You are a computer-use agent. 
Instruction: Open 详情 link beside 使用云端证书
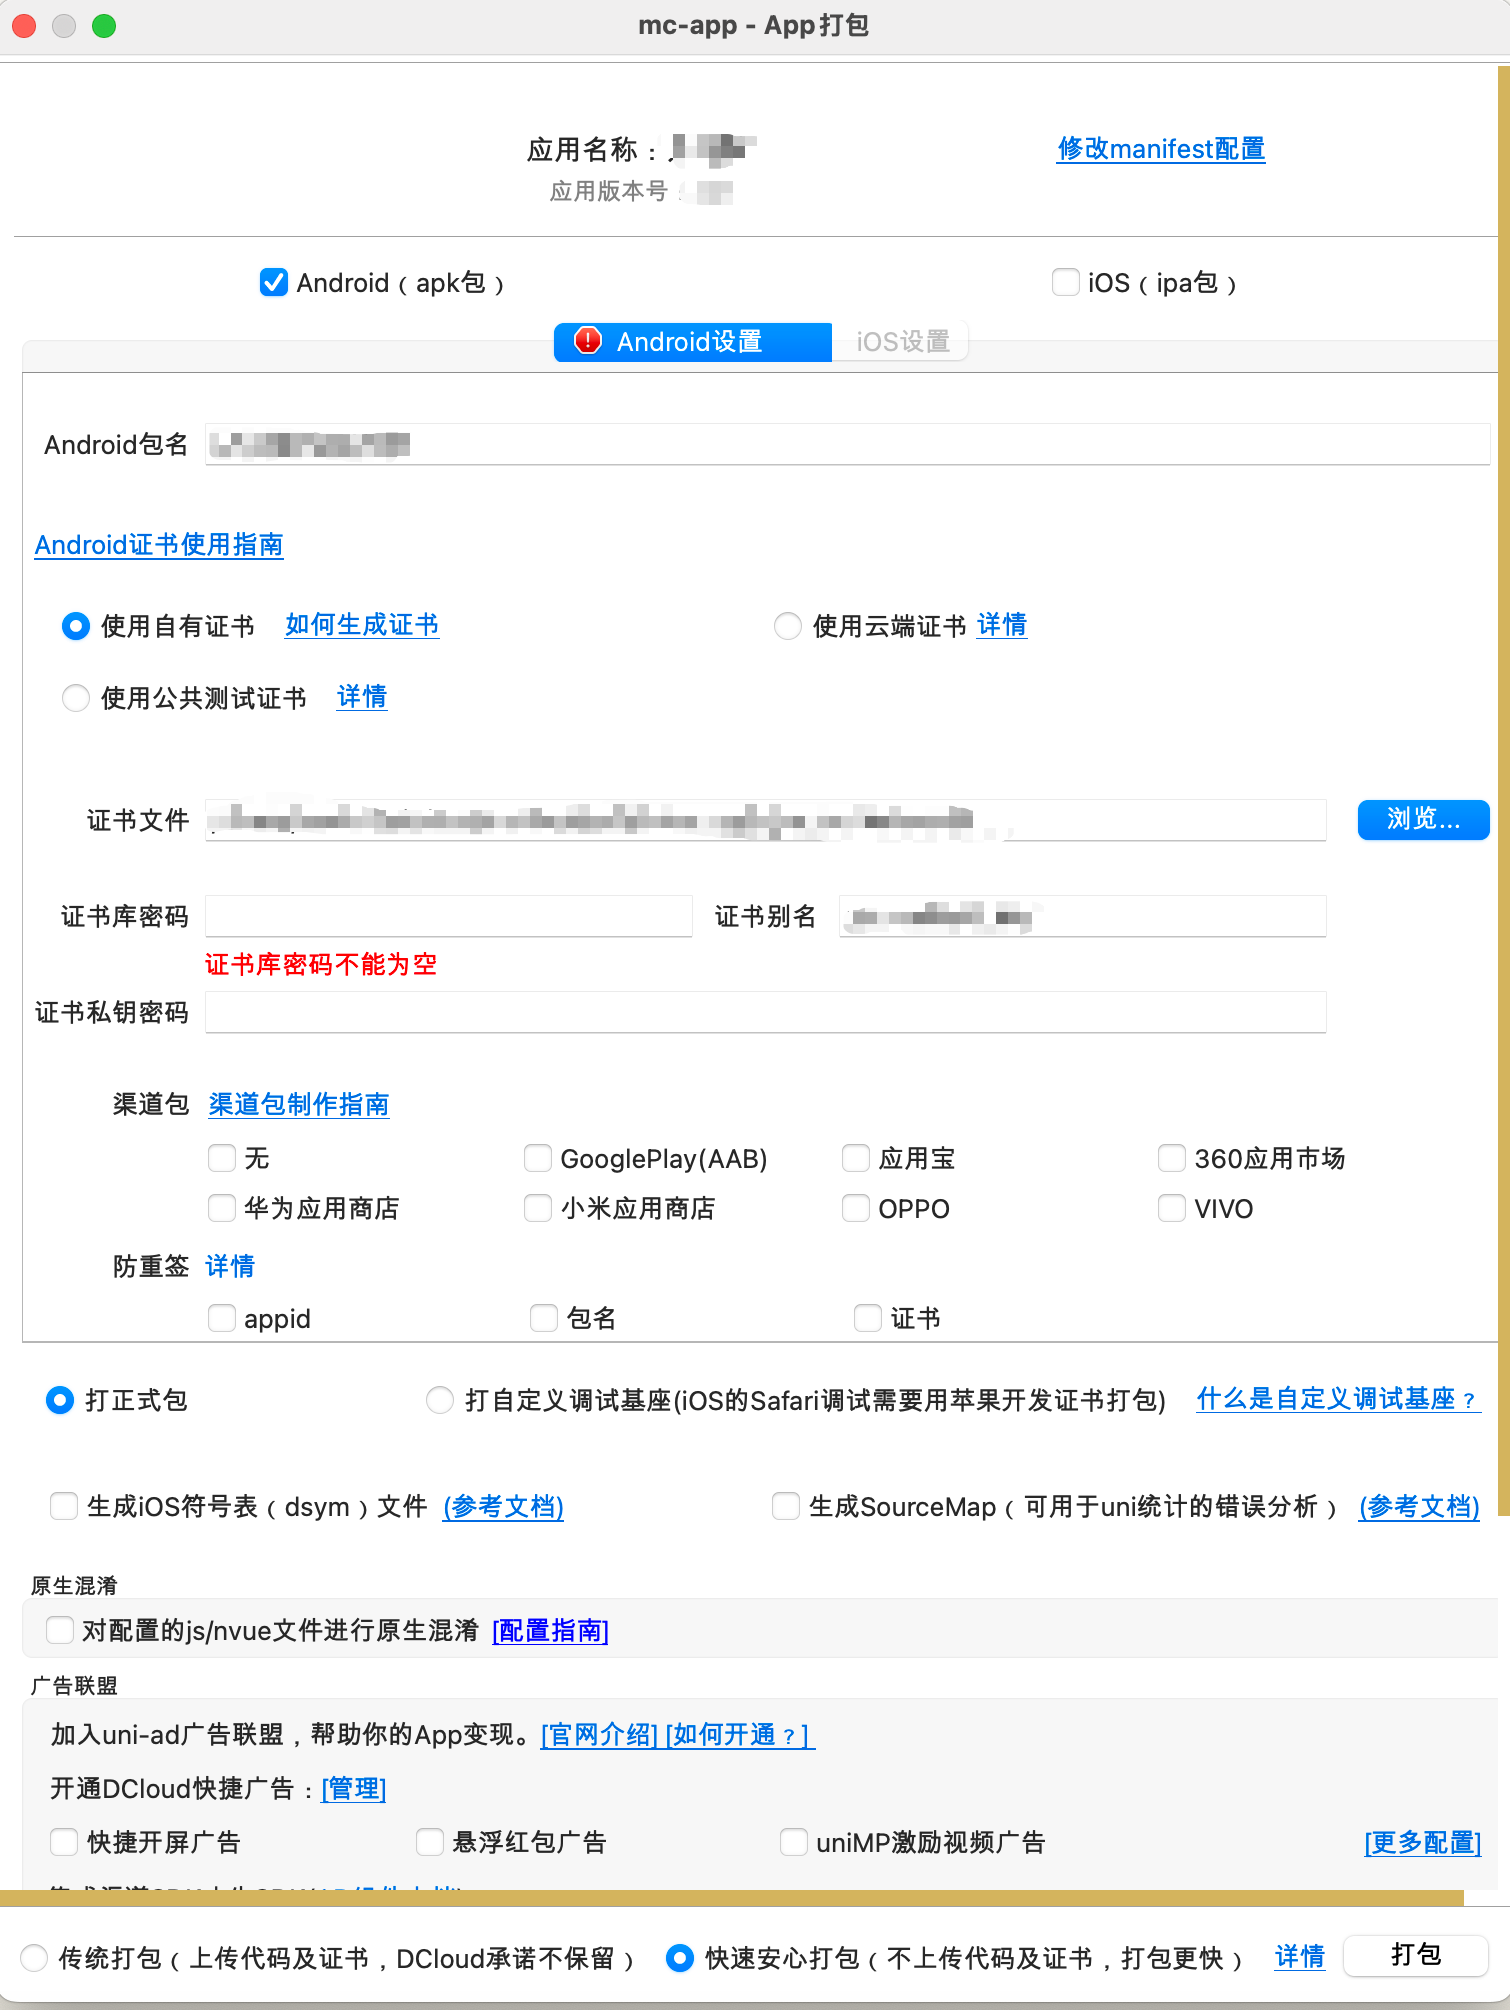(x=1002, y=625)
